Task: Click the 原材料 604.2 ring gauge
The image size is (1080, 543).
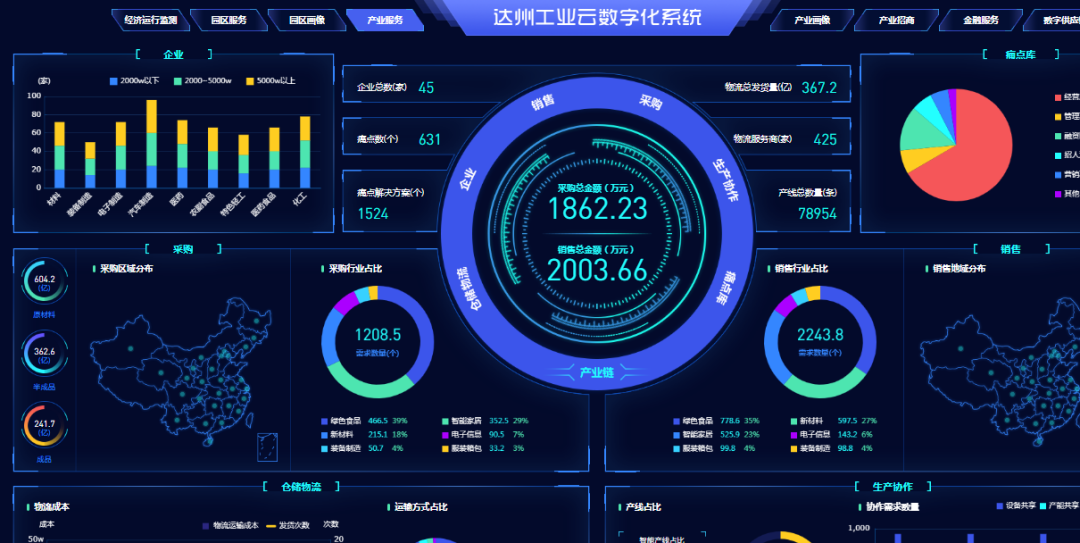Action: pos(45,283)
